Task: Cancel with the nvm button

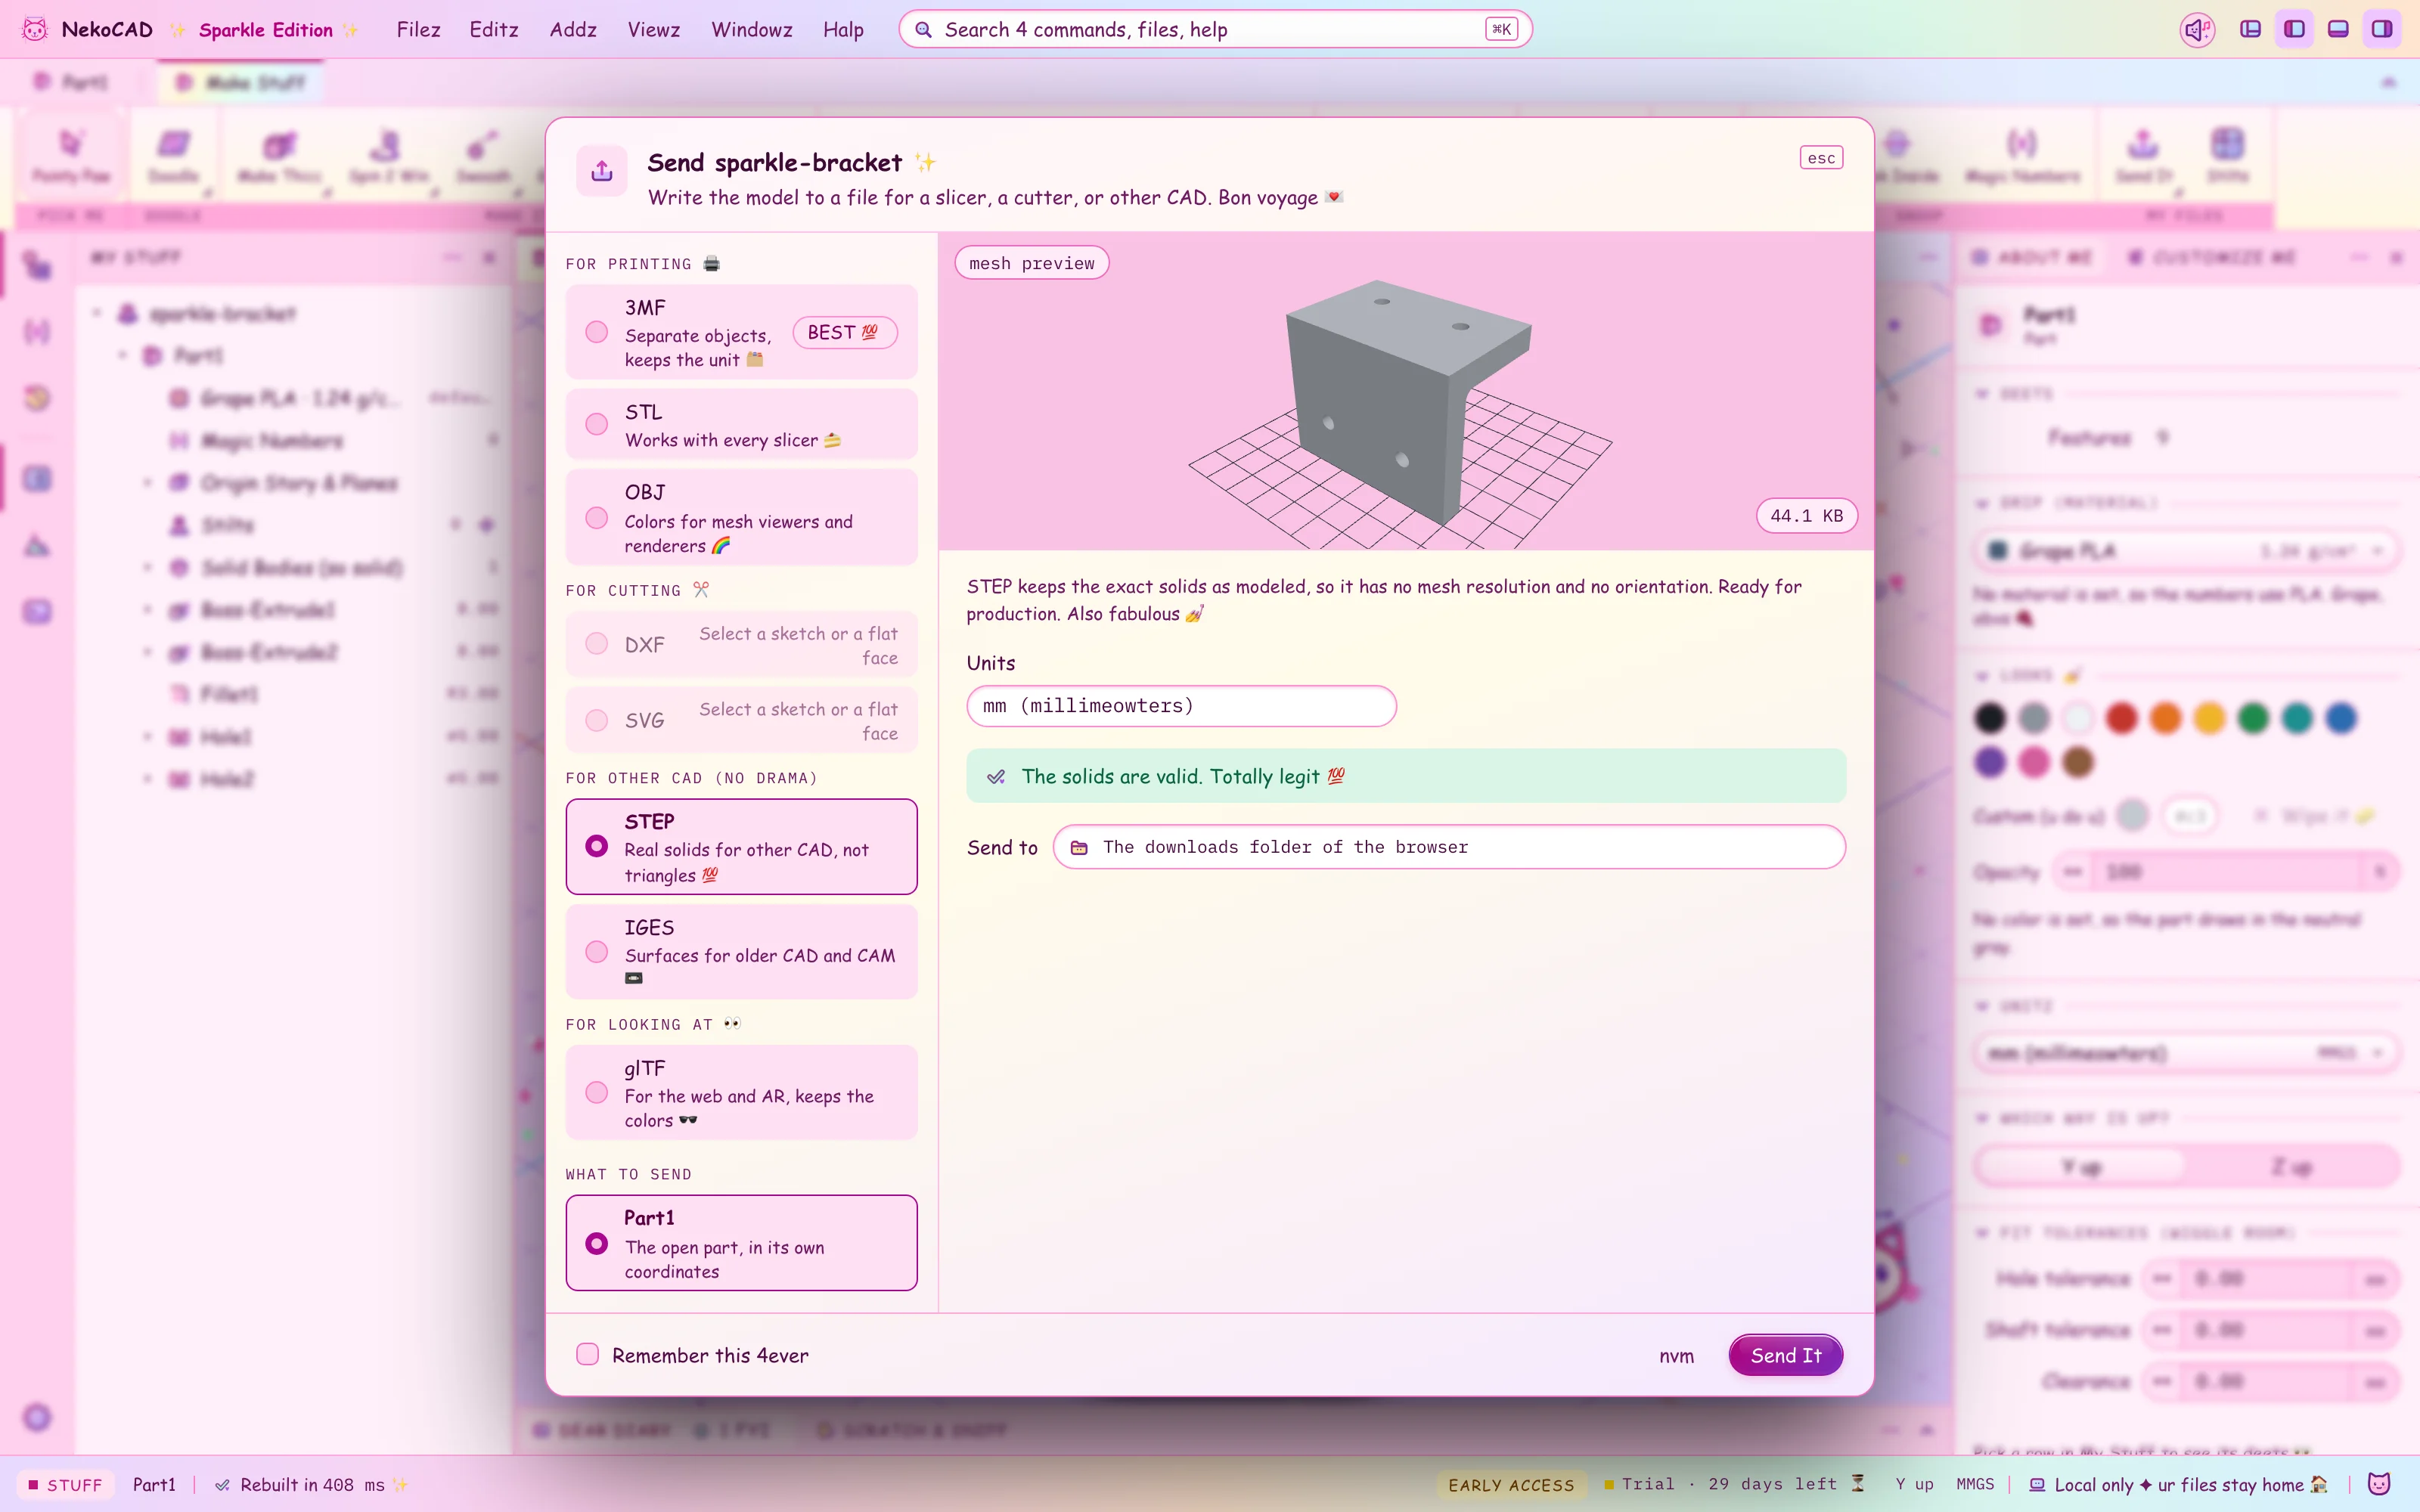Action: tap(1676, 1356)
